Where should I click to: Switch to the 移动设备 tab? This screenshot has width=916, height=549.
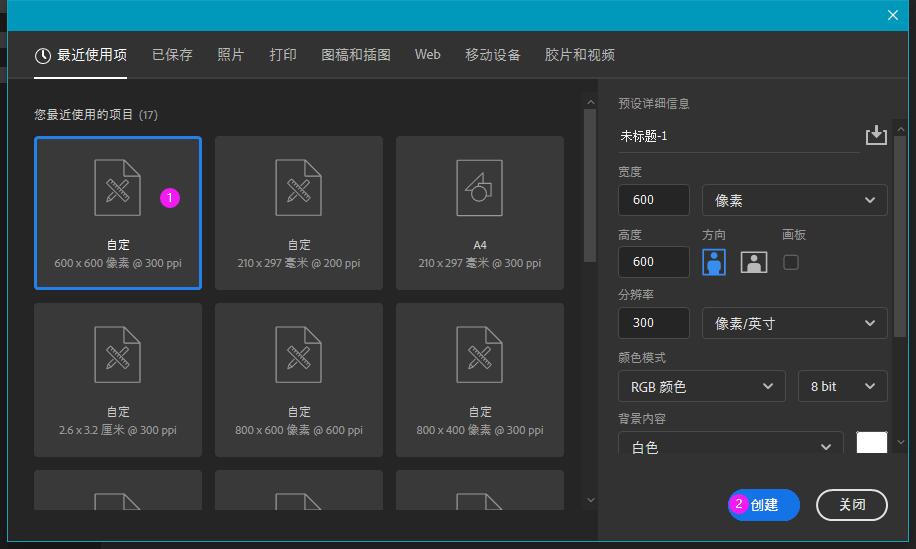click(492, 55)
